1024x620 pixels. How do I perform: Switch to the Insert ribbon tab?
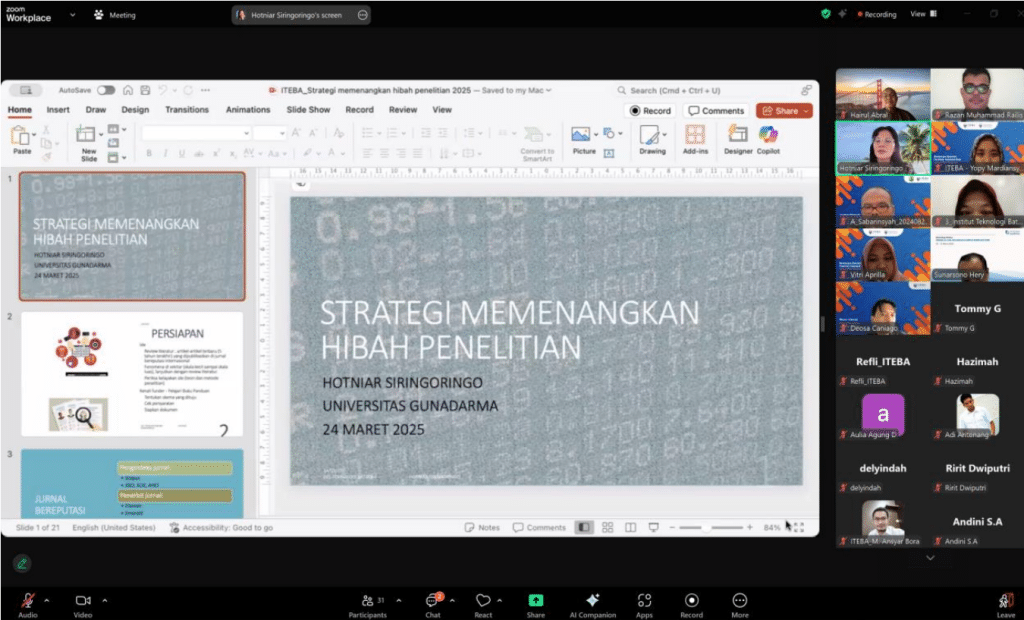point(58,110)
